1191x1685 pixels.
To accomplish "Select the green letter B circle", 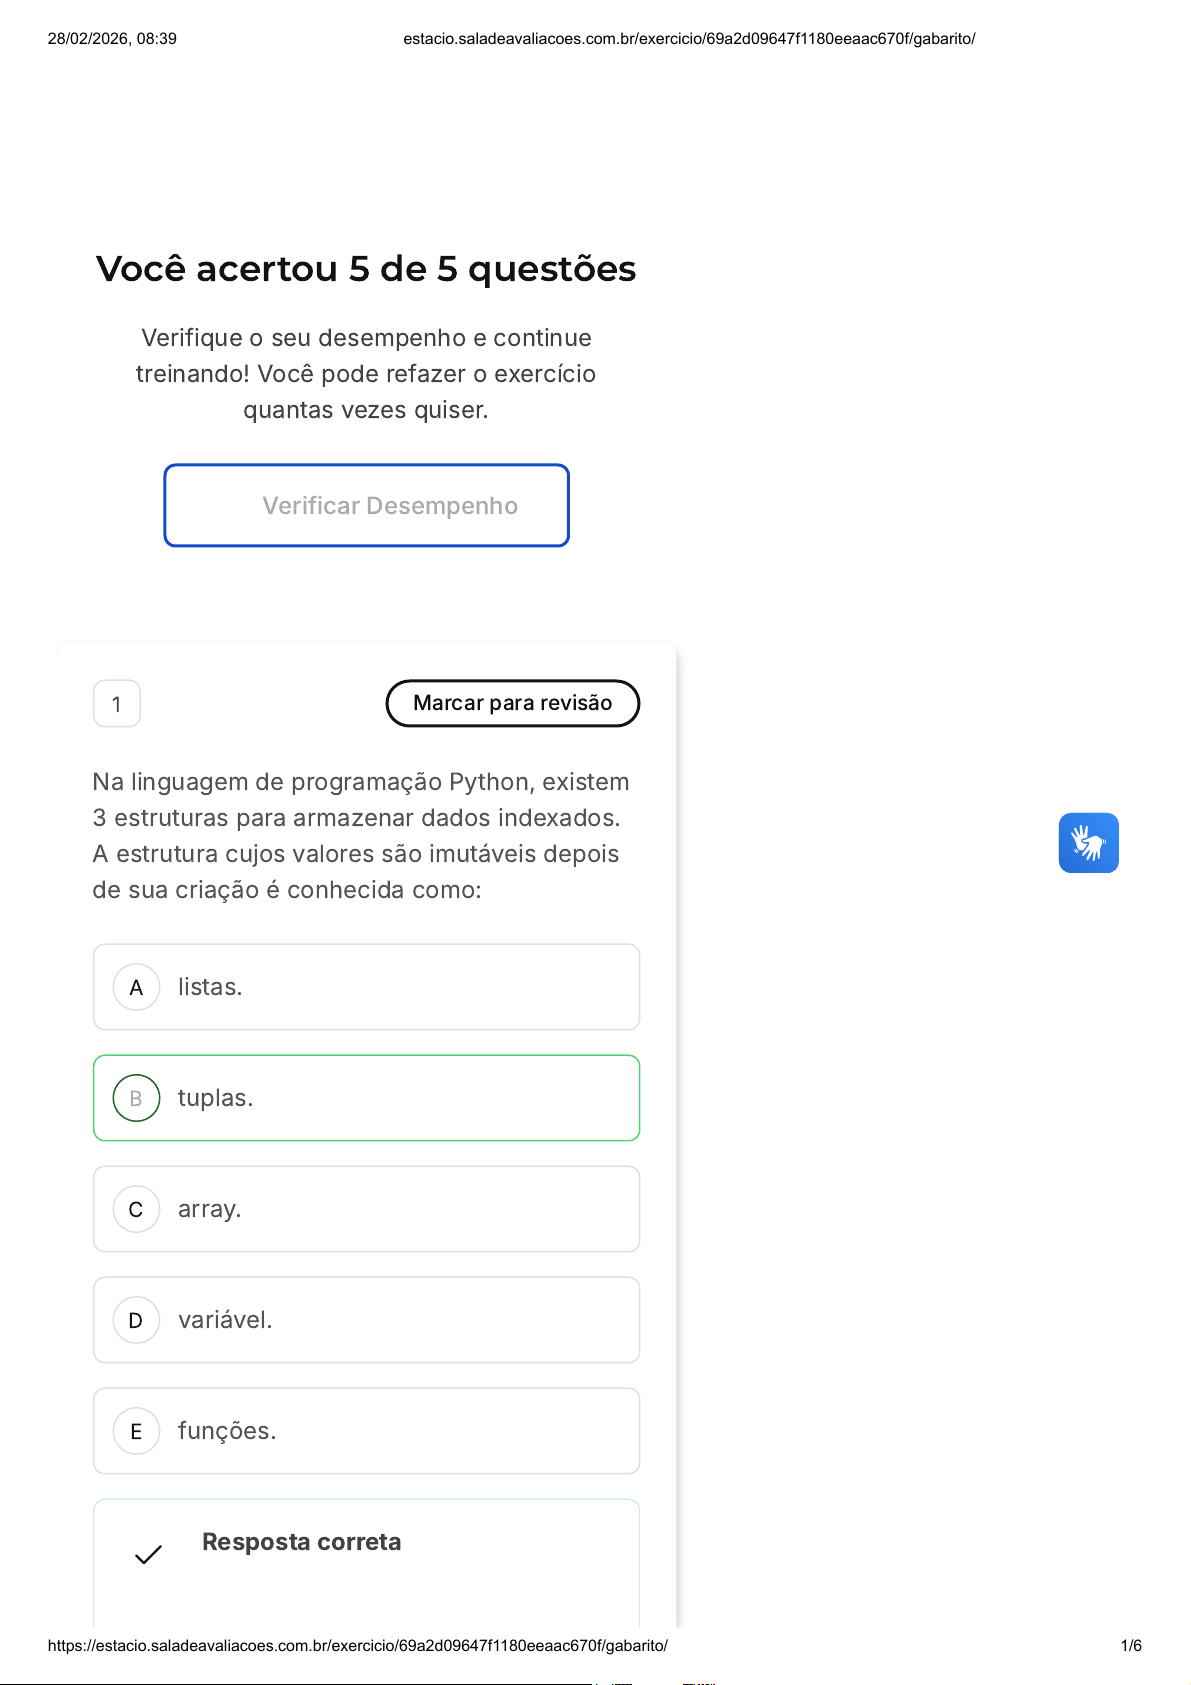I will [x=136, y=1098].
